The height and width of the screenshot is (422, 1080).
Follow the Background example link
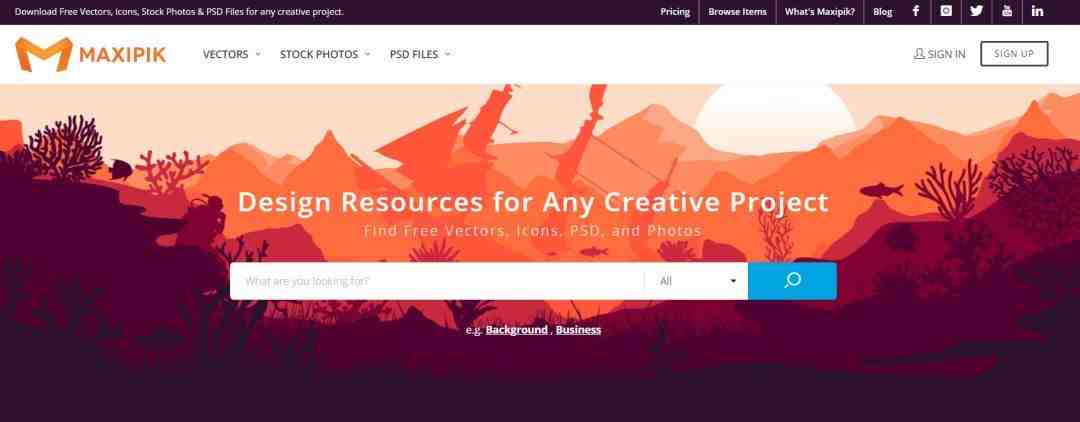(x=517, y=330)
